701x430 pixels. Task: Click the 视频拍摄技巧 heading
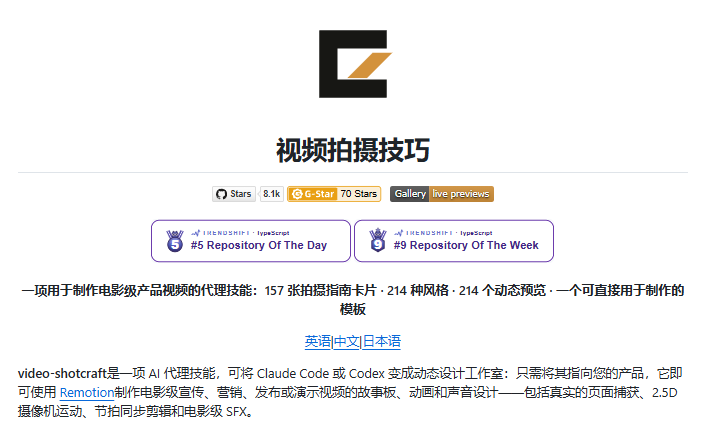pyautogui.click(x=353, y=150)
